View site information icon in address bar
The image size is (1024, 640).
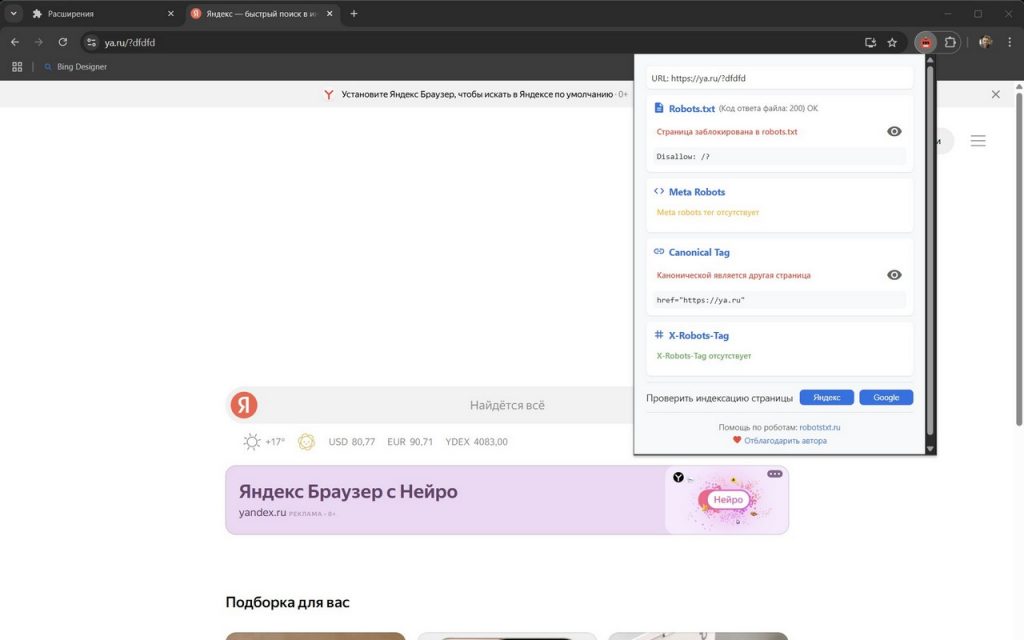(91, 42)
